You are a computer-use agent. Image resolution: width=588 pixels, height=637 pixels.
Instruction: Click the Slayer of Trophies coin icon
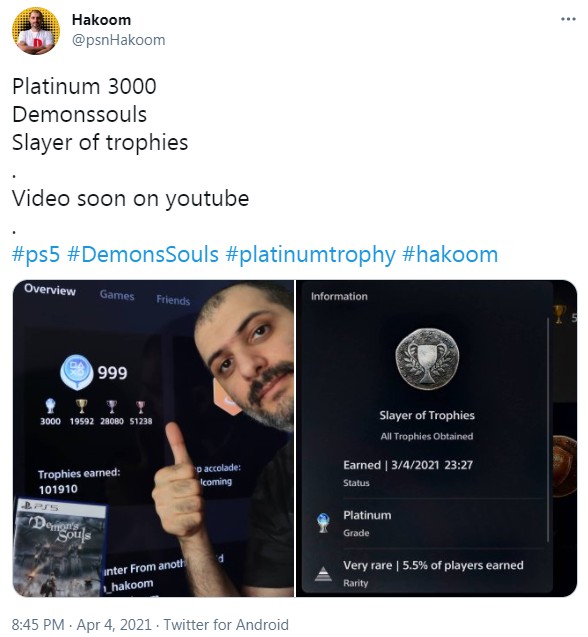pyautogui.click(x=427, y=359)
